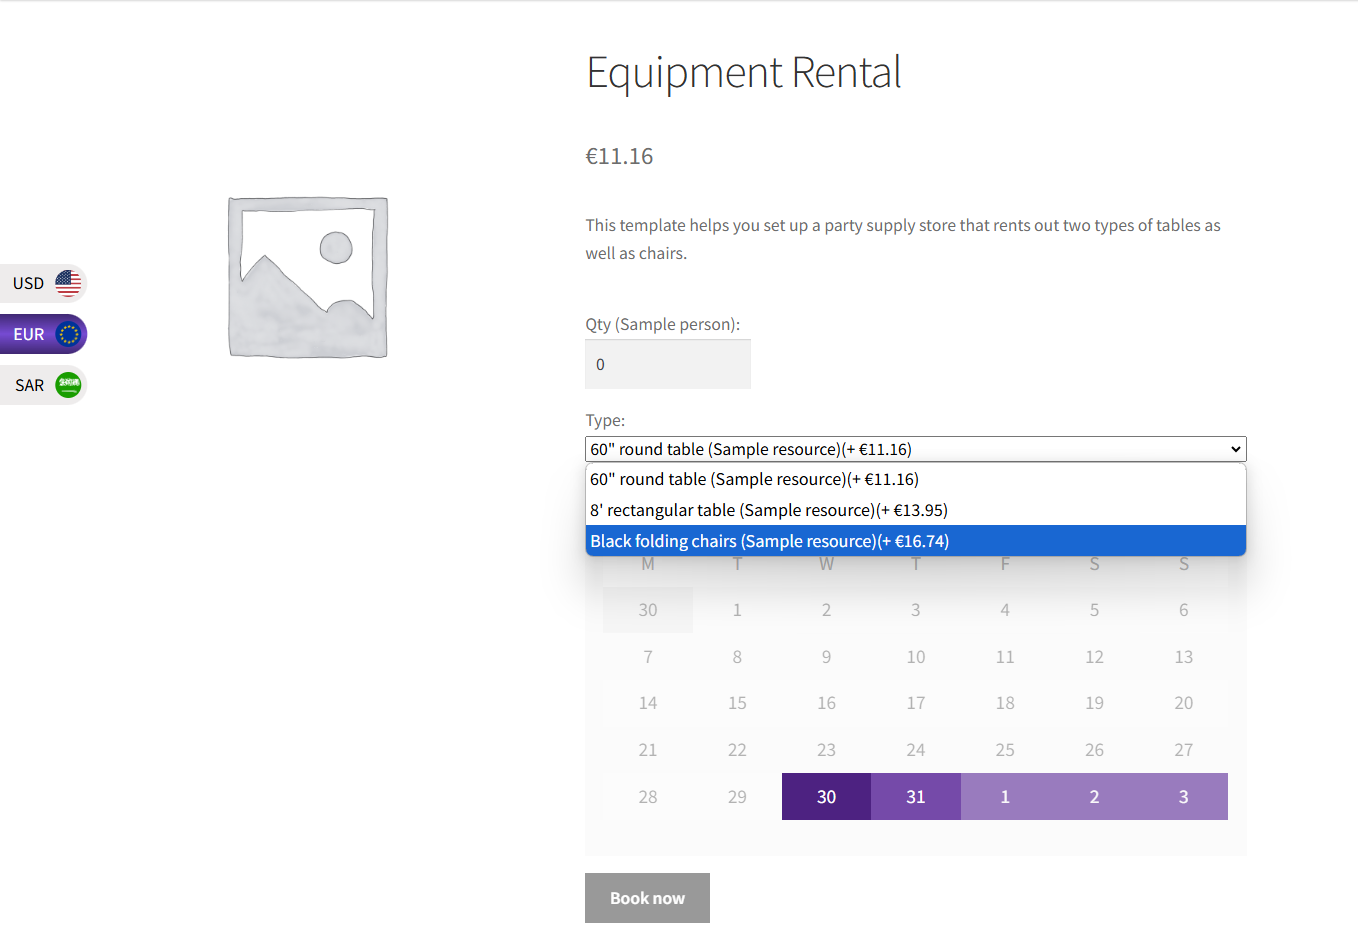Screen dimensions: 1358x945
Task: Collapse the Type dropdown select box
Action: click(x=916, y=449)
